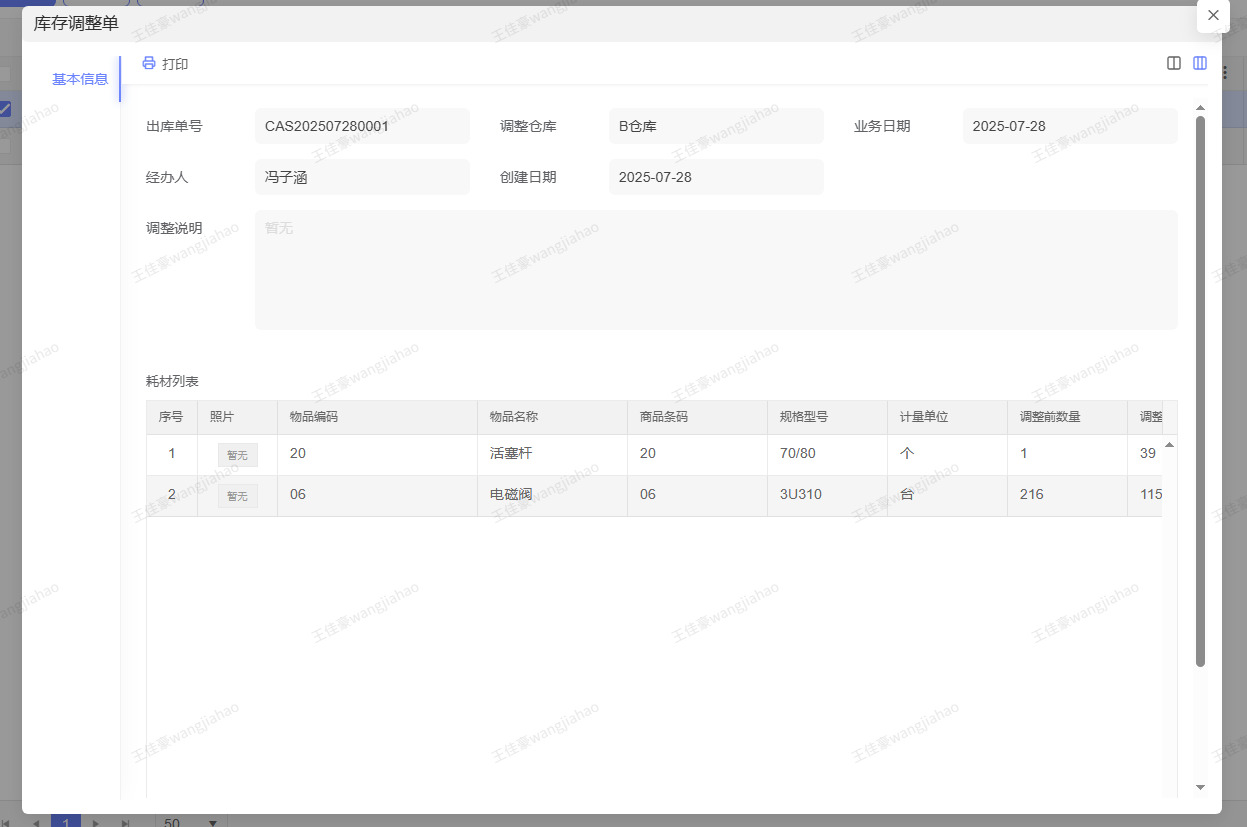Click the 业务日期 field showing 2025-07-28
Viewport: 1247px width, 827px height.
tap(1069, 126)
